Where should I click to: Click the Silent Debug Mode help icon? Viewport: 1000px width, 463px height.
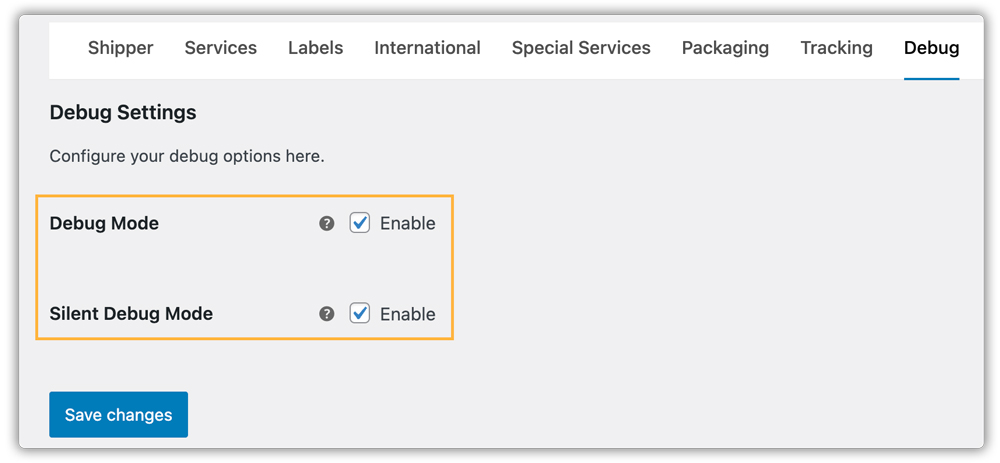coord(326,314)
